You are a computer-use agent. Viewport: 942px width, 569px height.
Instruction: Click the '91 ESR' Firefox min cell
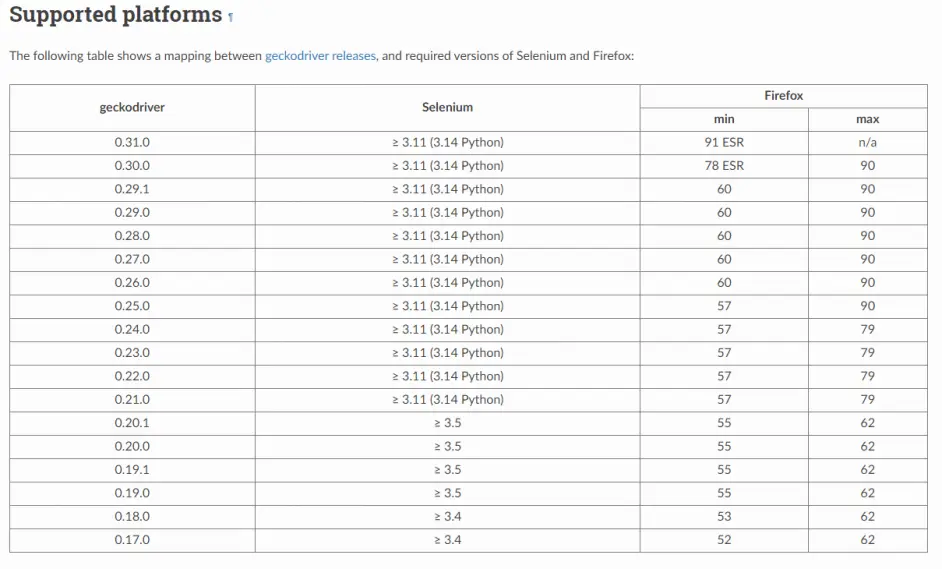[724, 143]
